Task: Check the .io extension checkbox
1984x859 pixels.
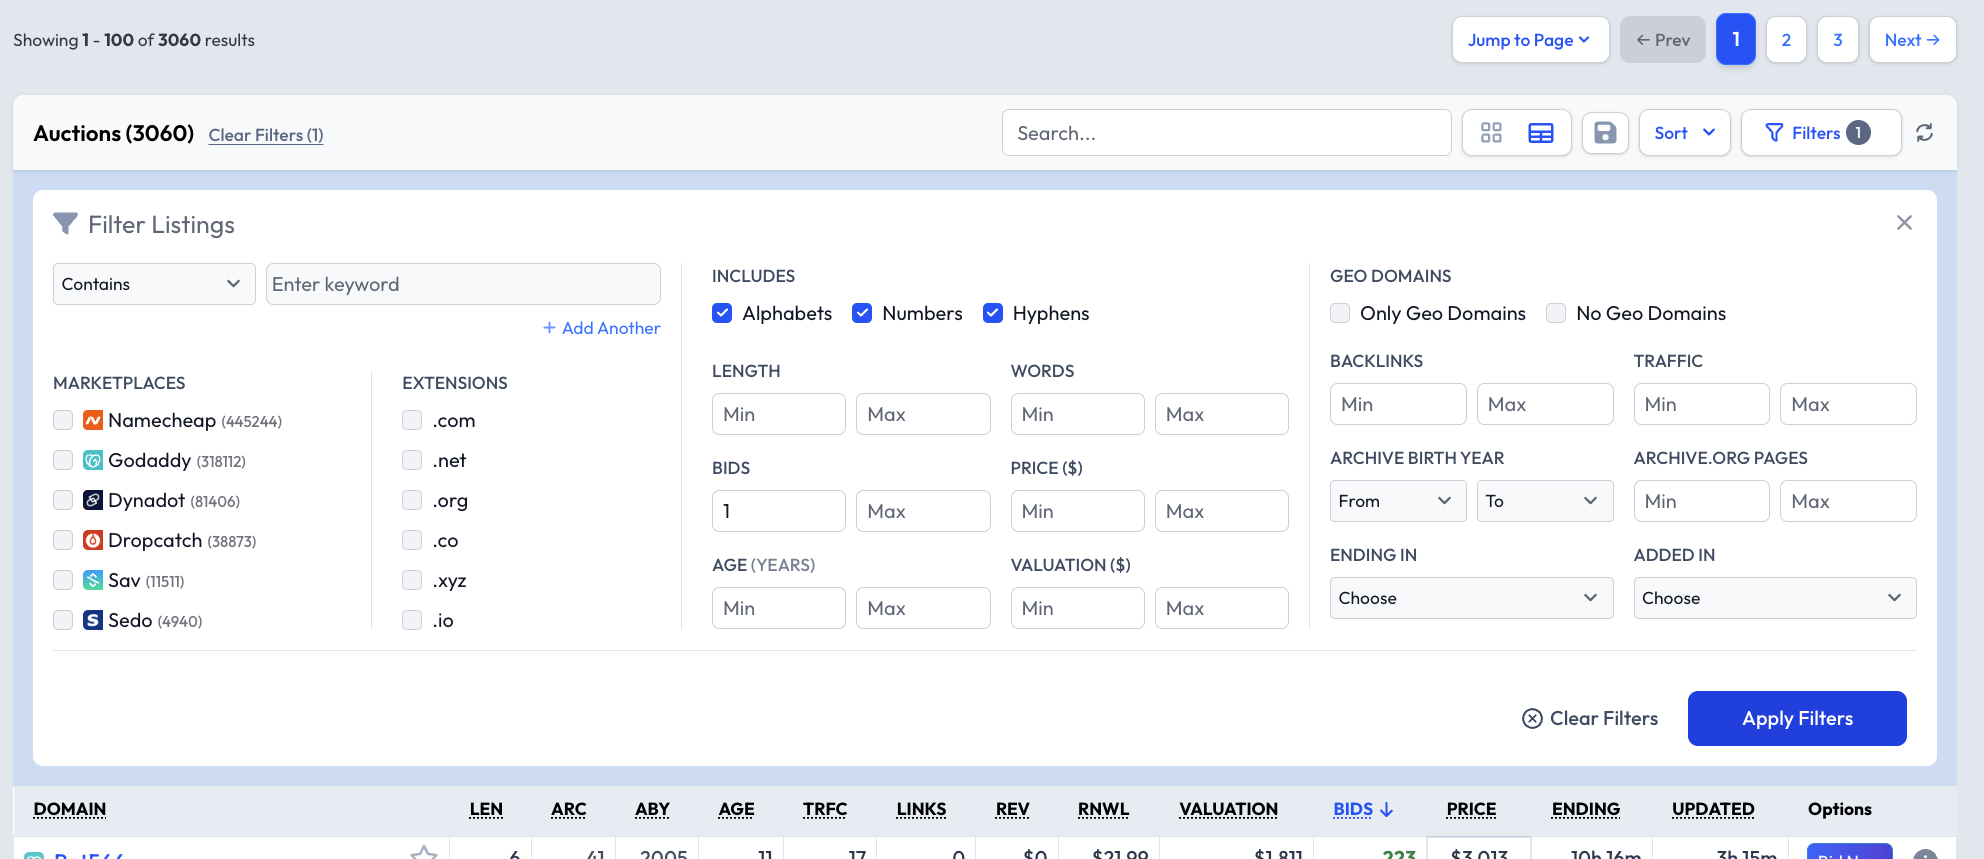Action: (412, 620)
